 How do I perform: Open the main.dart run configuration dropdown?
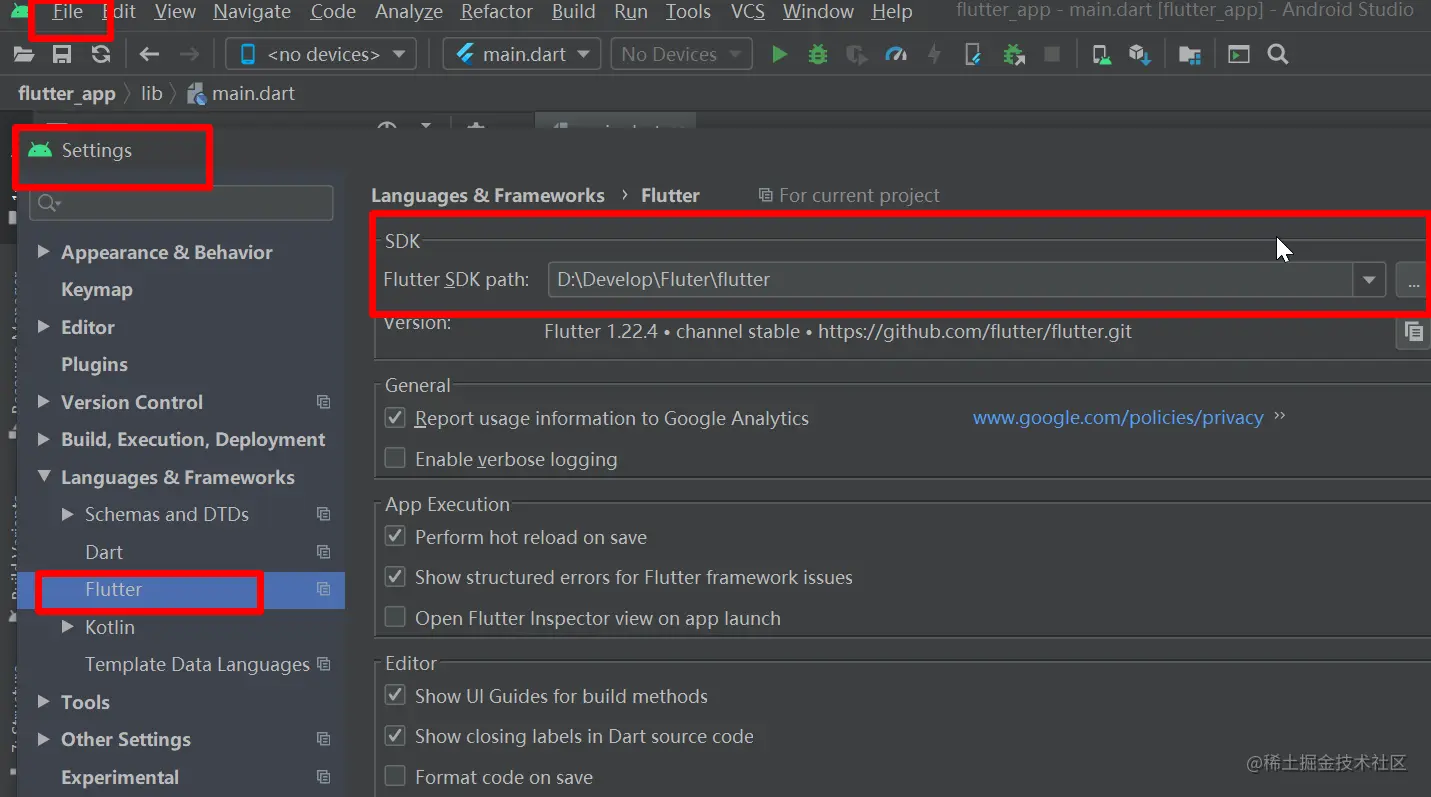coord(521,55)
